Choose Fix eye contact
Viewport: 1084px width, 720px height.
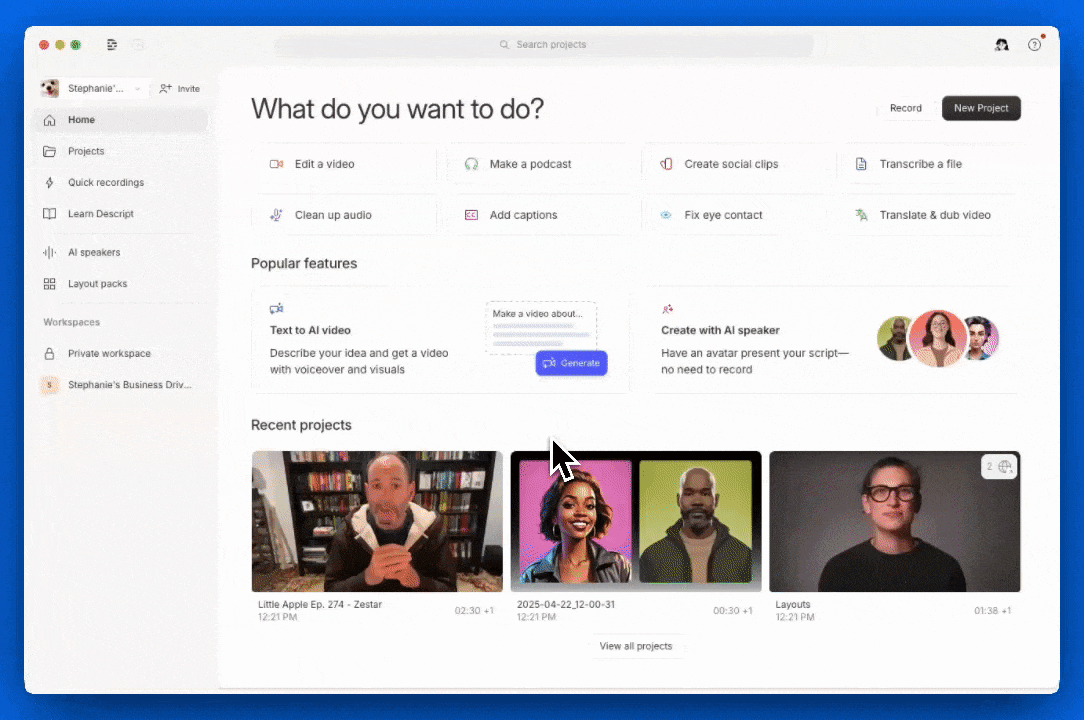coord(735,215)
